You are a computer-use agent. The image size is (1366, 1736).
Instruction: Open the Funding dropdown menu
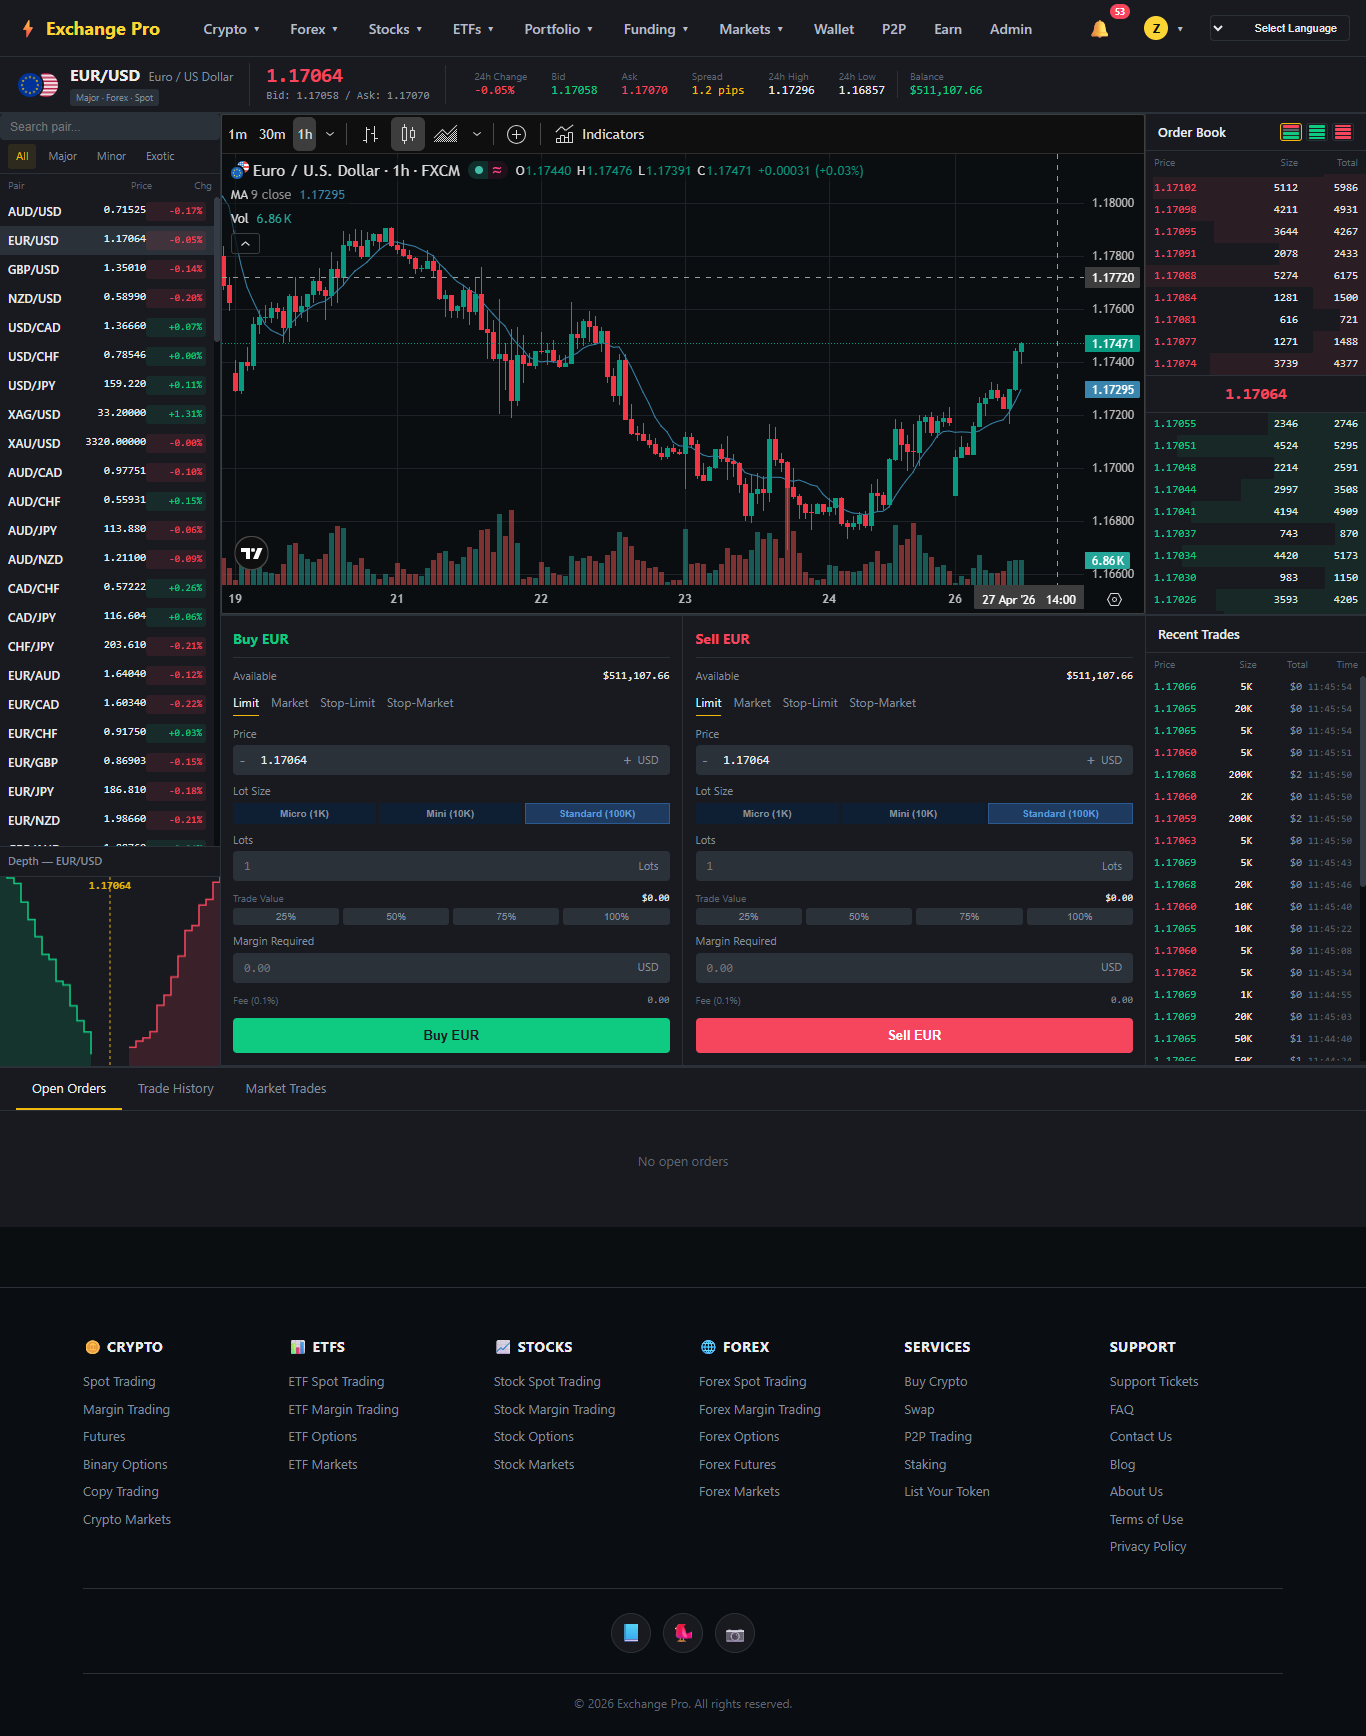[x=656, y=29]
